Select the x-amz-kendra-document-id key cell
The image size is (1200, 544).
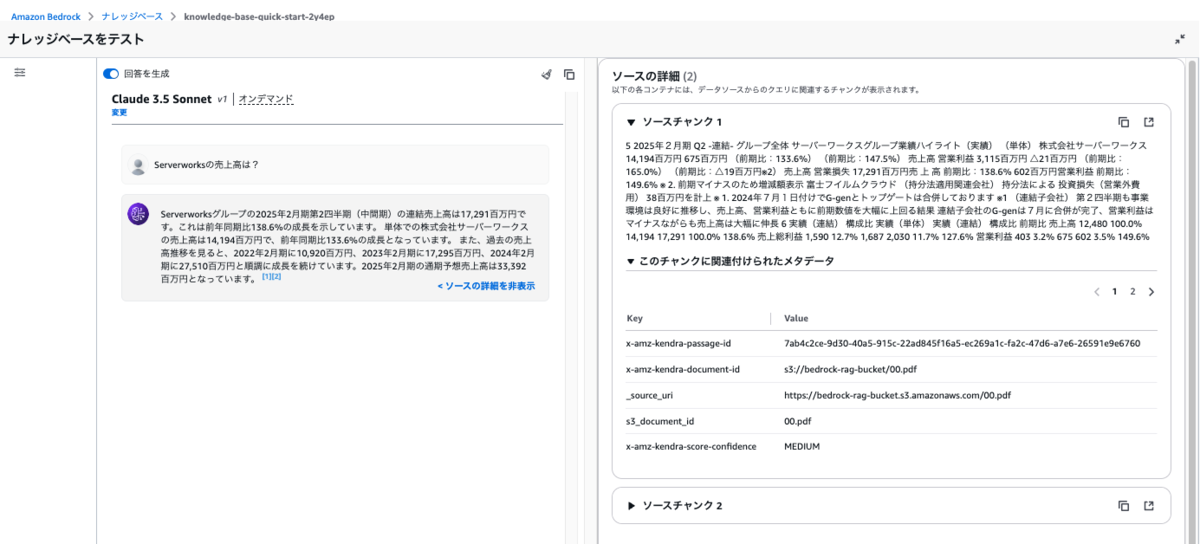683,369
